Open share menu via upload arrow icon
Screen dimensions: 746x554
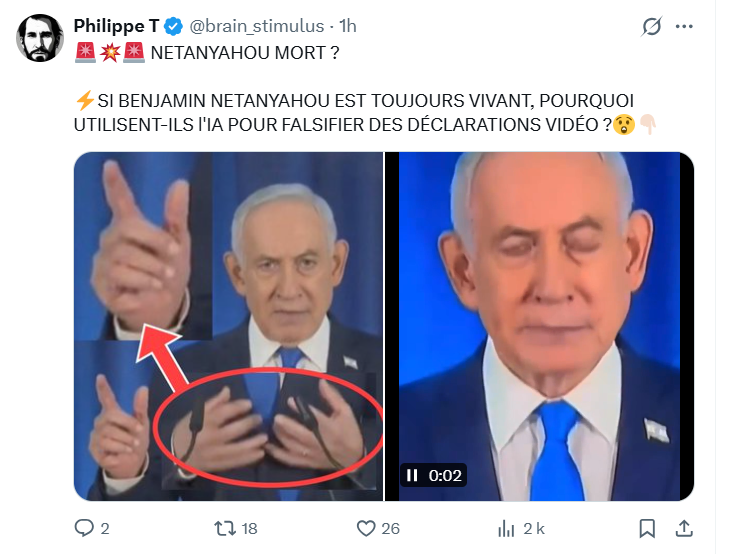[x=684, y=528]
